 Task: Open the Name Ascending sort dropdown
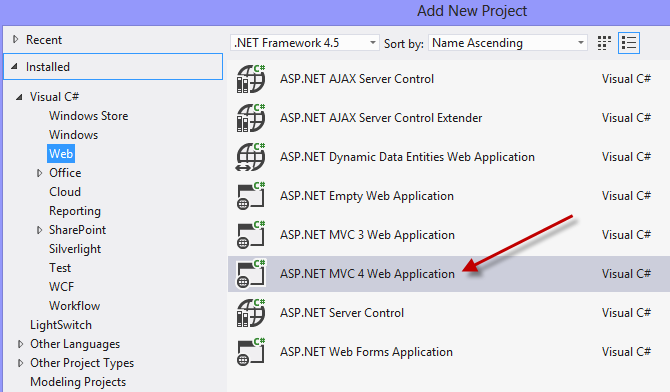508,43
